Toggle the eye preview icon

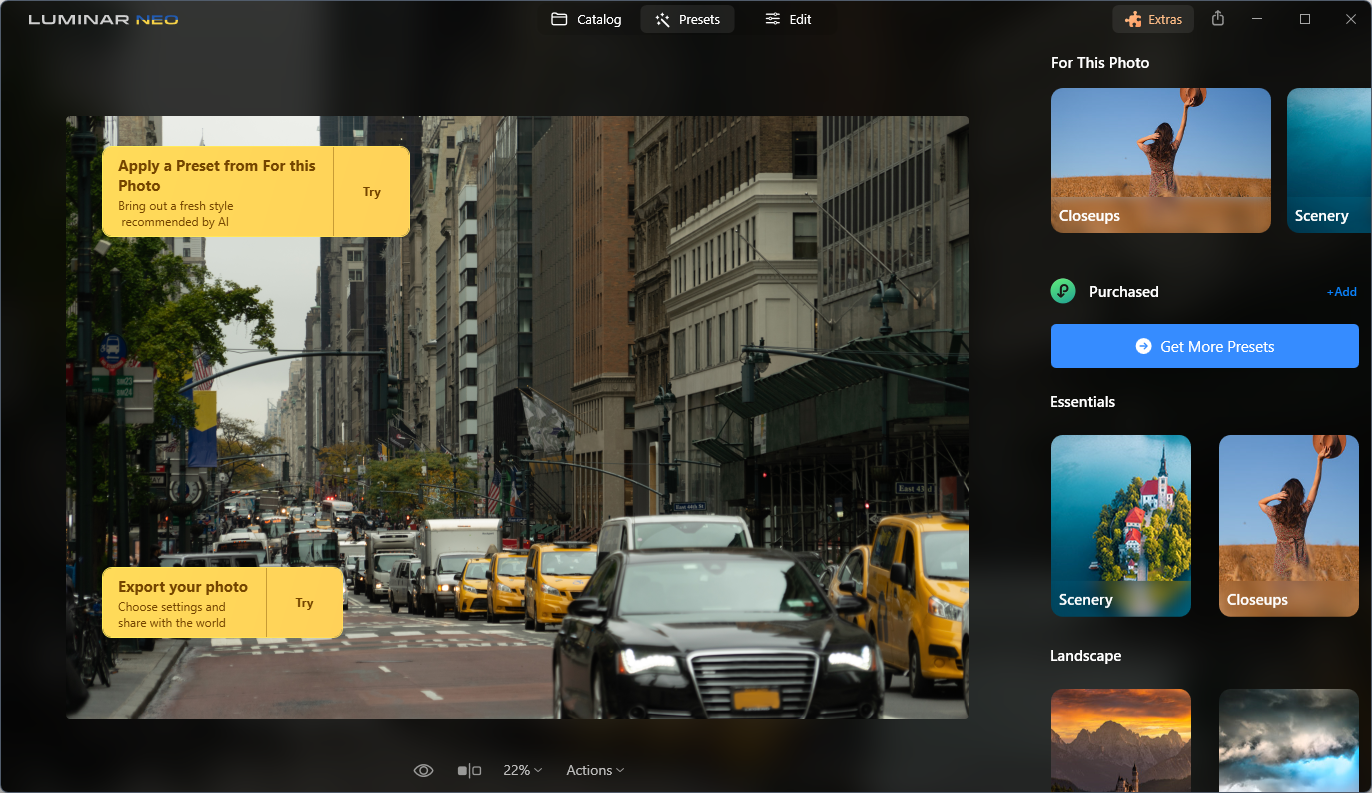coord(423,770)
